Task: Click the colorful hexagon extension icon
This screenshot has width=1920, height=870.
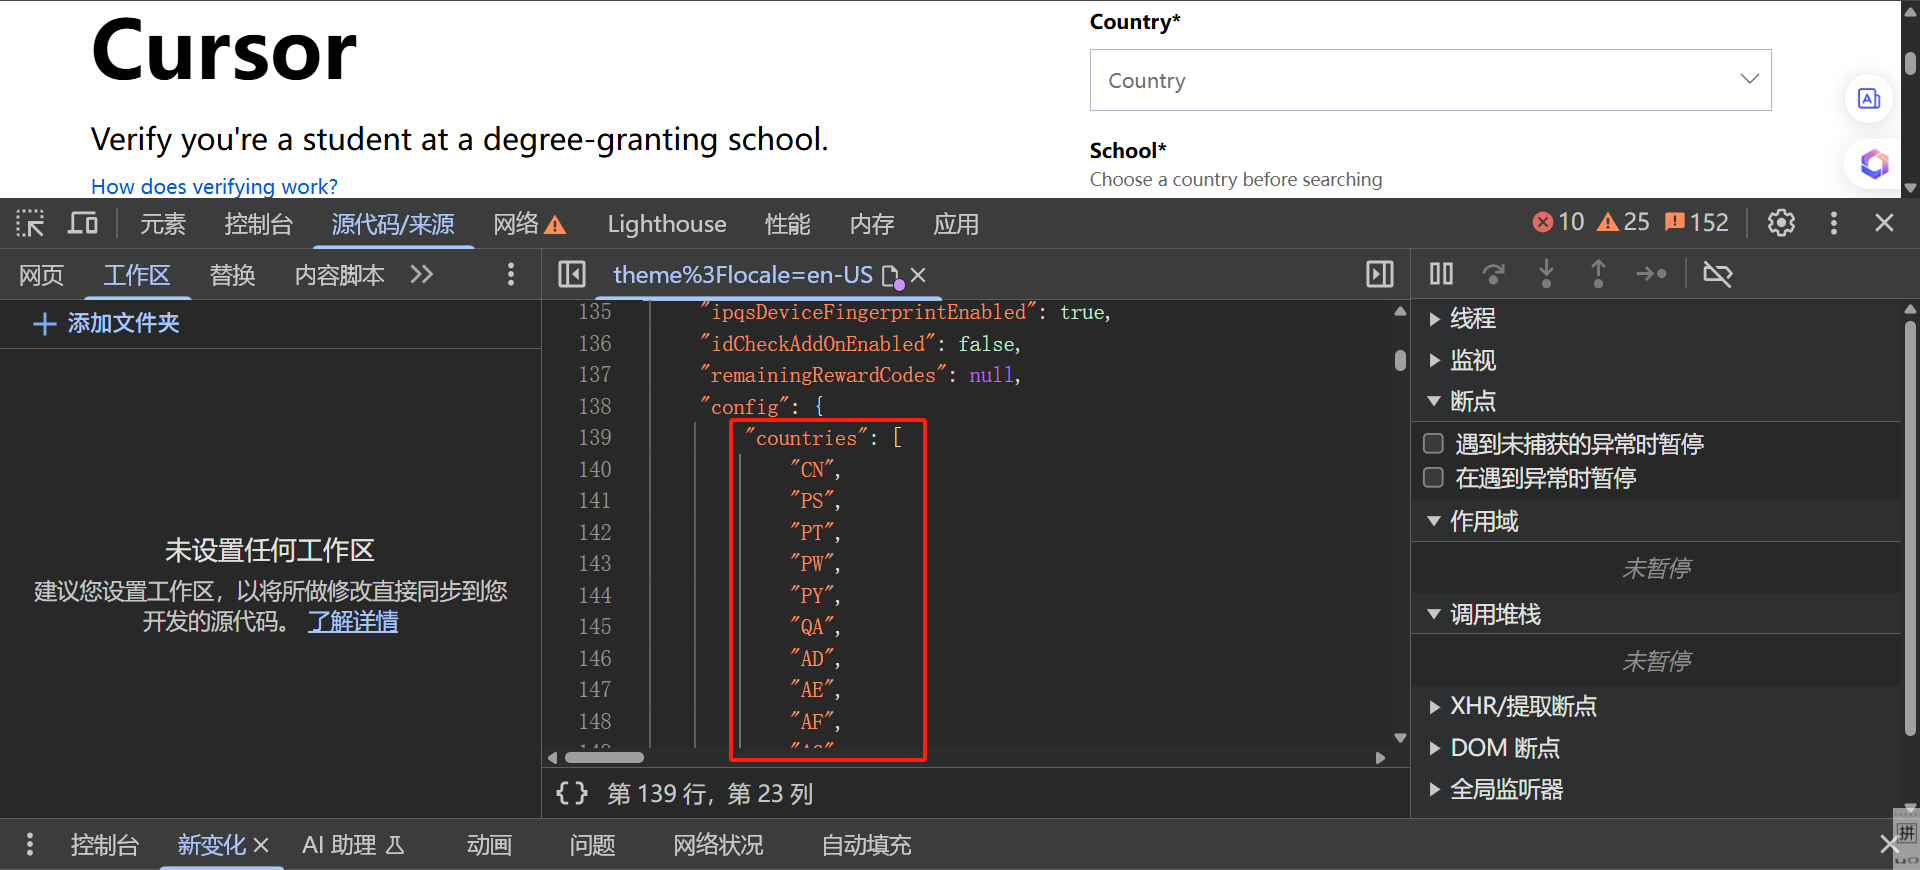Action: tap(1874, 163)
